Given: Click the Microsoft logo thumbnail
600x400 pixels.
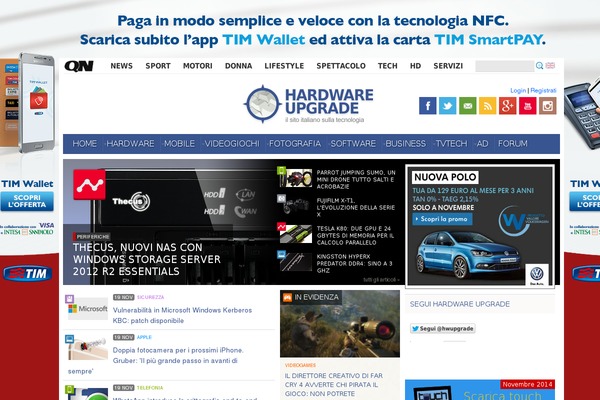Looking at the screenshot, I should [88, 309].
